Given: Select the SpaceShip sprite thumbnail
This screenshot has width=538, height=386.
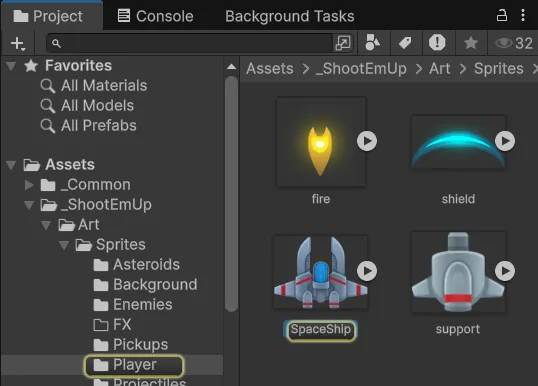Looking at the screenshot, I should (320, 272).
